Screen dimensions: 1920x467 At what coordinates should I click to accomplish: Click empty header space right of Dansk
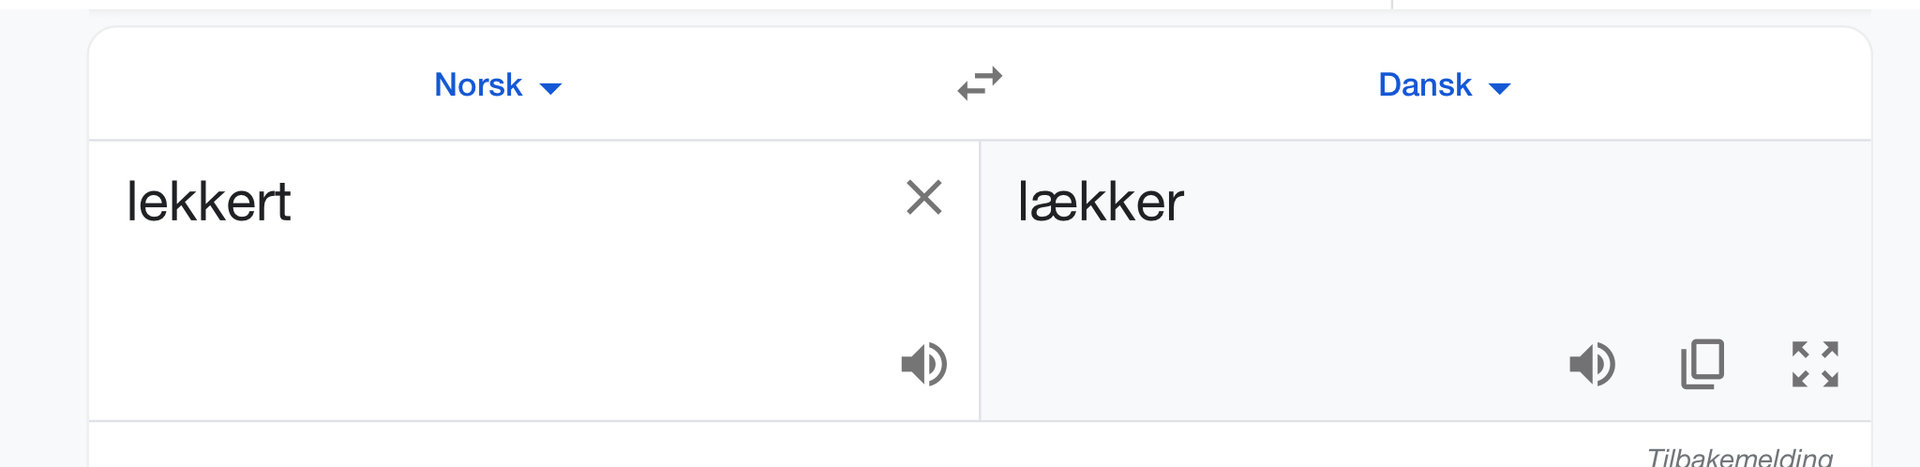click(1700, 85)
